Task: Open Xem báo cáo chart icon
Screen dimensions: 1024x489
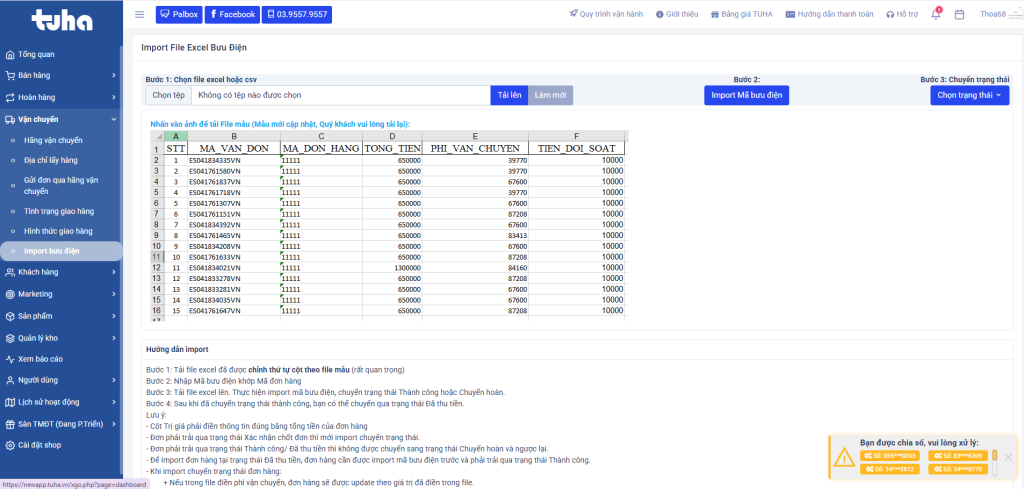Action: coord(10,358)
